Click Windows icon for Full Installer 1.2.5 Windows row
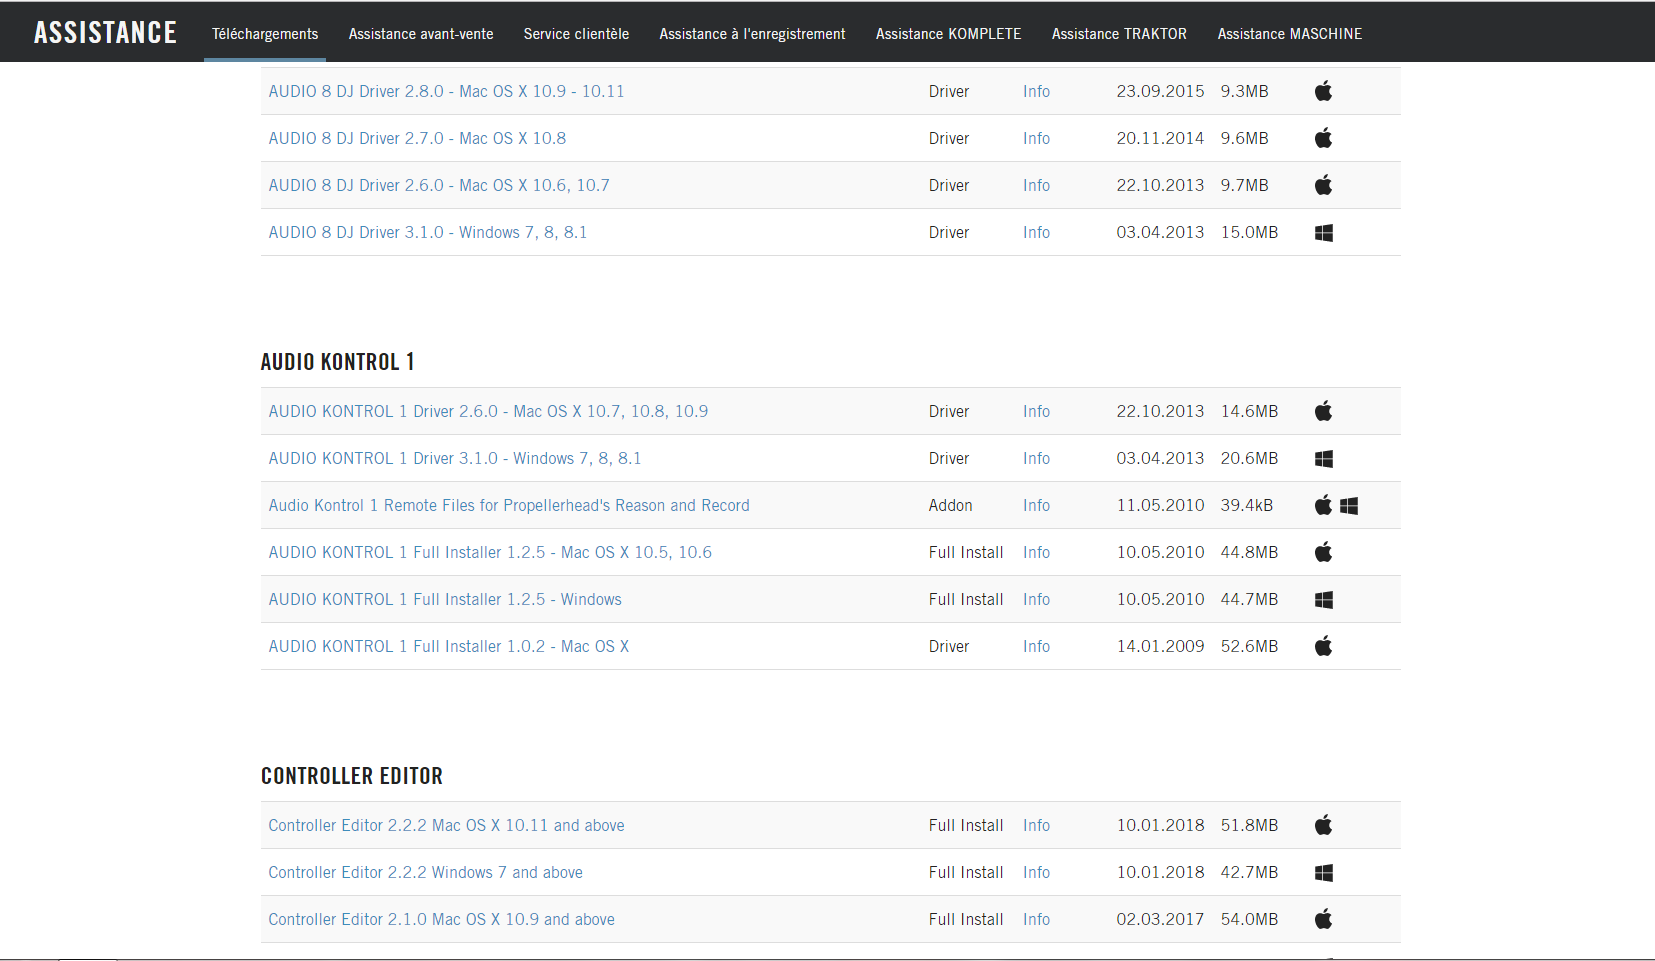This screenshot has height=961, width=1655. [1323, 600]
